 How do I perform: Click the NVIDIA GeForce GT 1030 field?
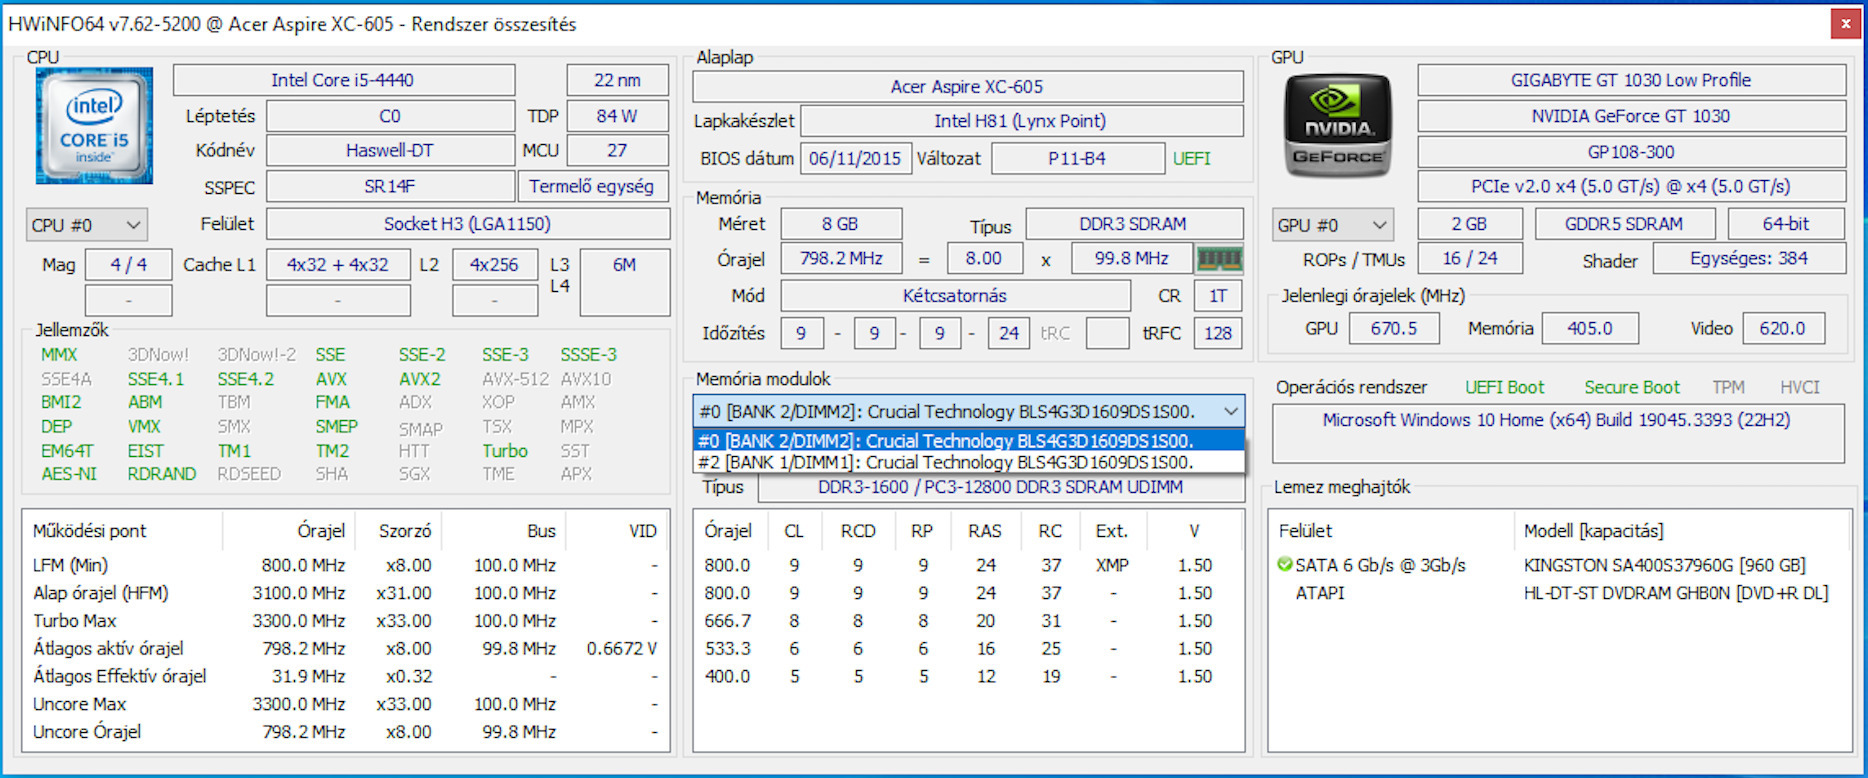tap(1631, 116)
